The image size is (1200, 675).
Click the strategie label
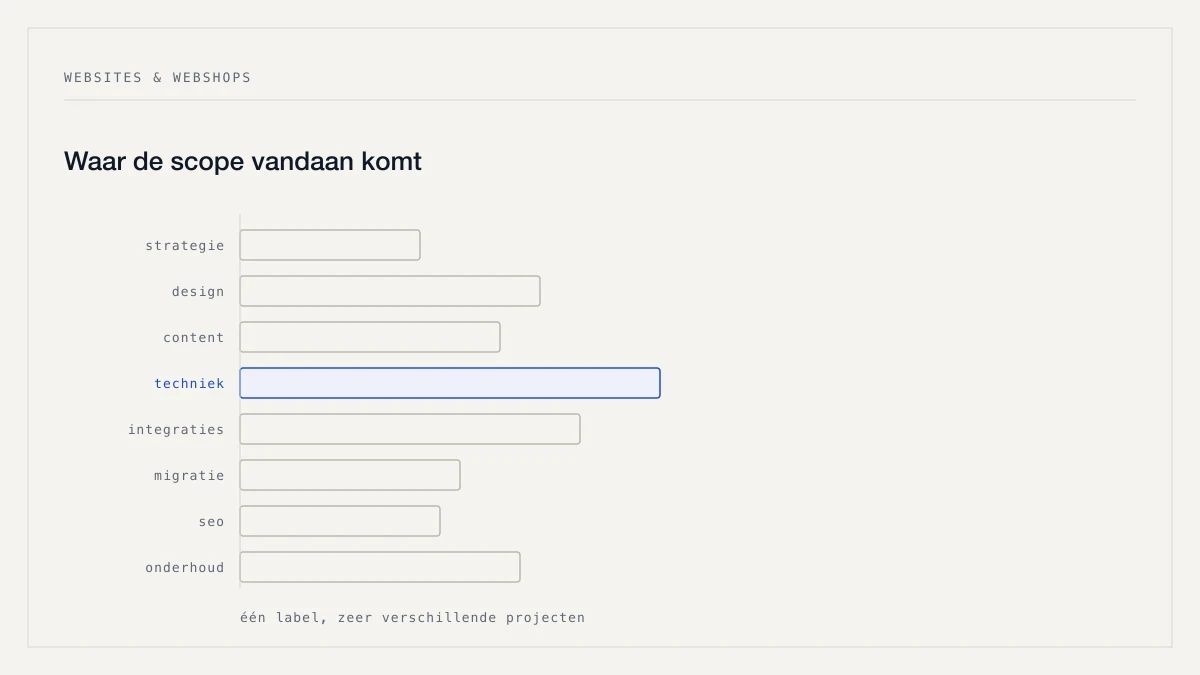(x=185, y=245)
